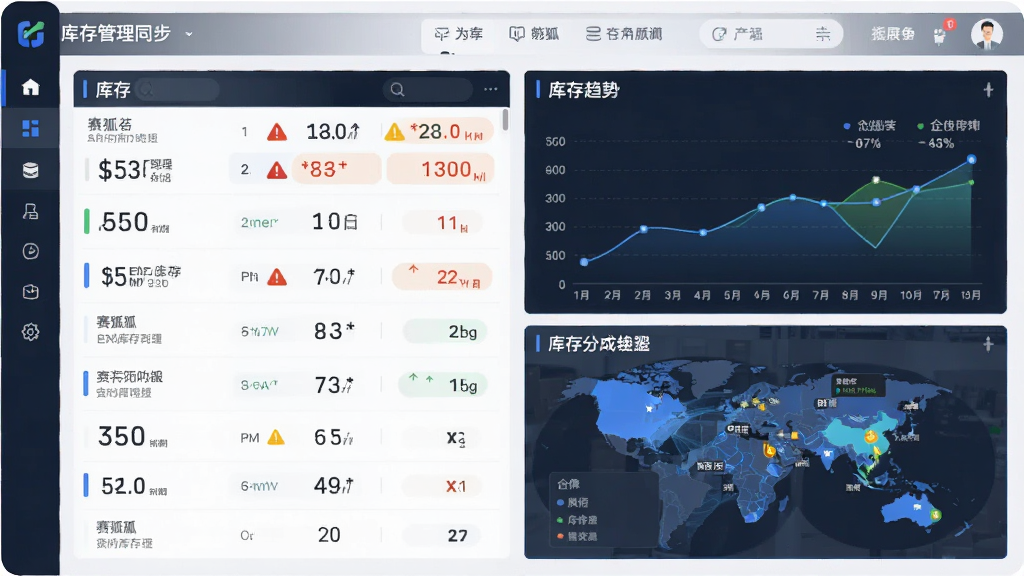Click the white data point on green line

coord(876,180)
